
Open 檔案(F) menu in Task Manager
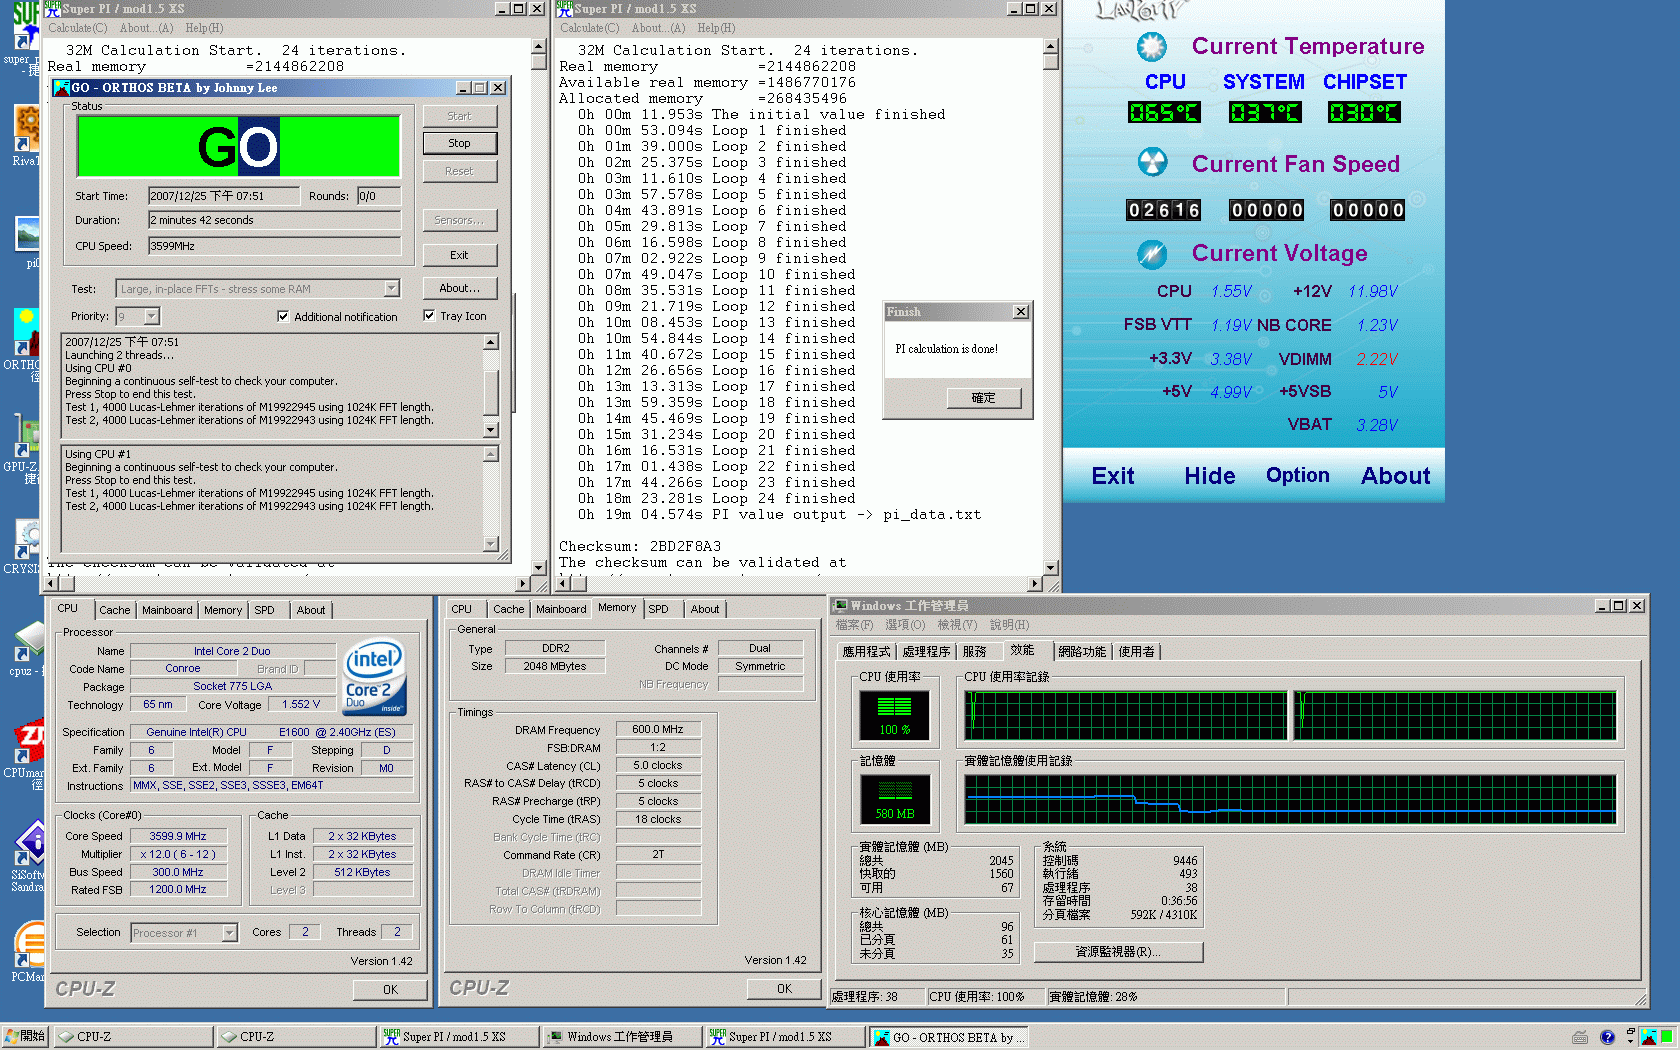click(x=854, y=625)
